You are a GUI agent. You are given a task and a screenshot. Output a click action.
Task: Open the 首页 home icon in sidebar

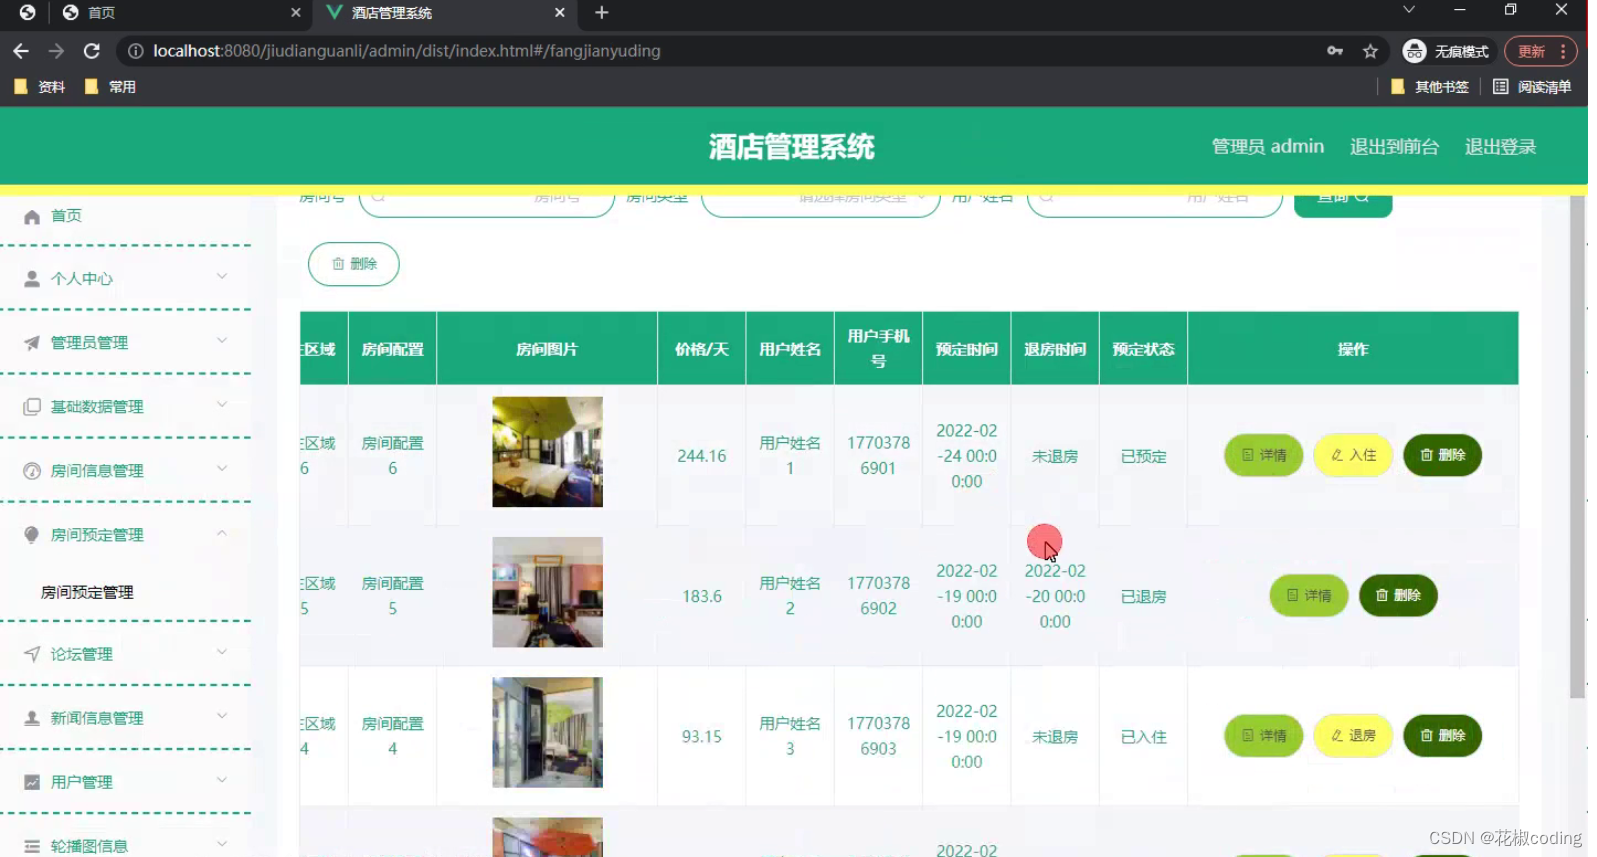32,217
